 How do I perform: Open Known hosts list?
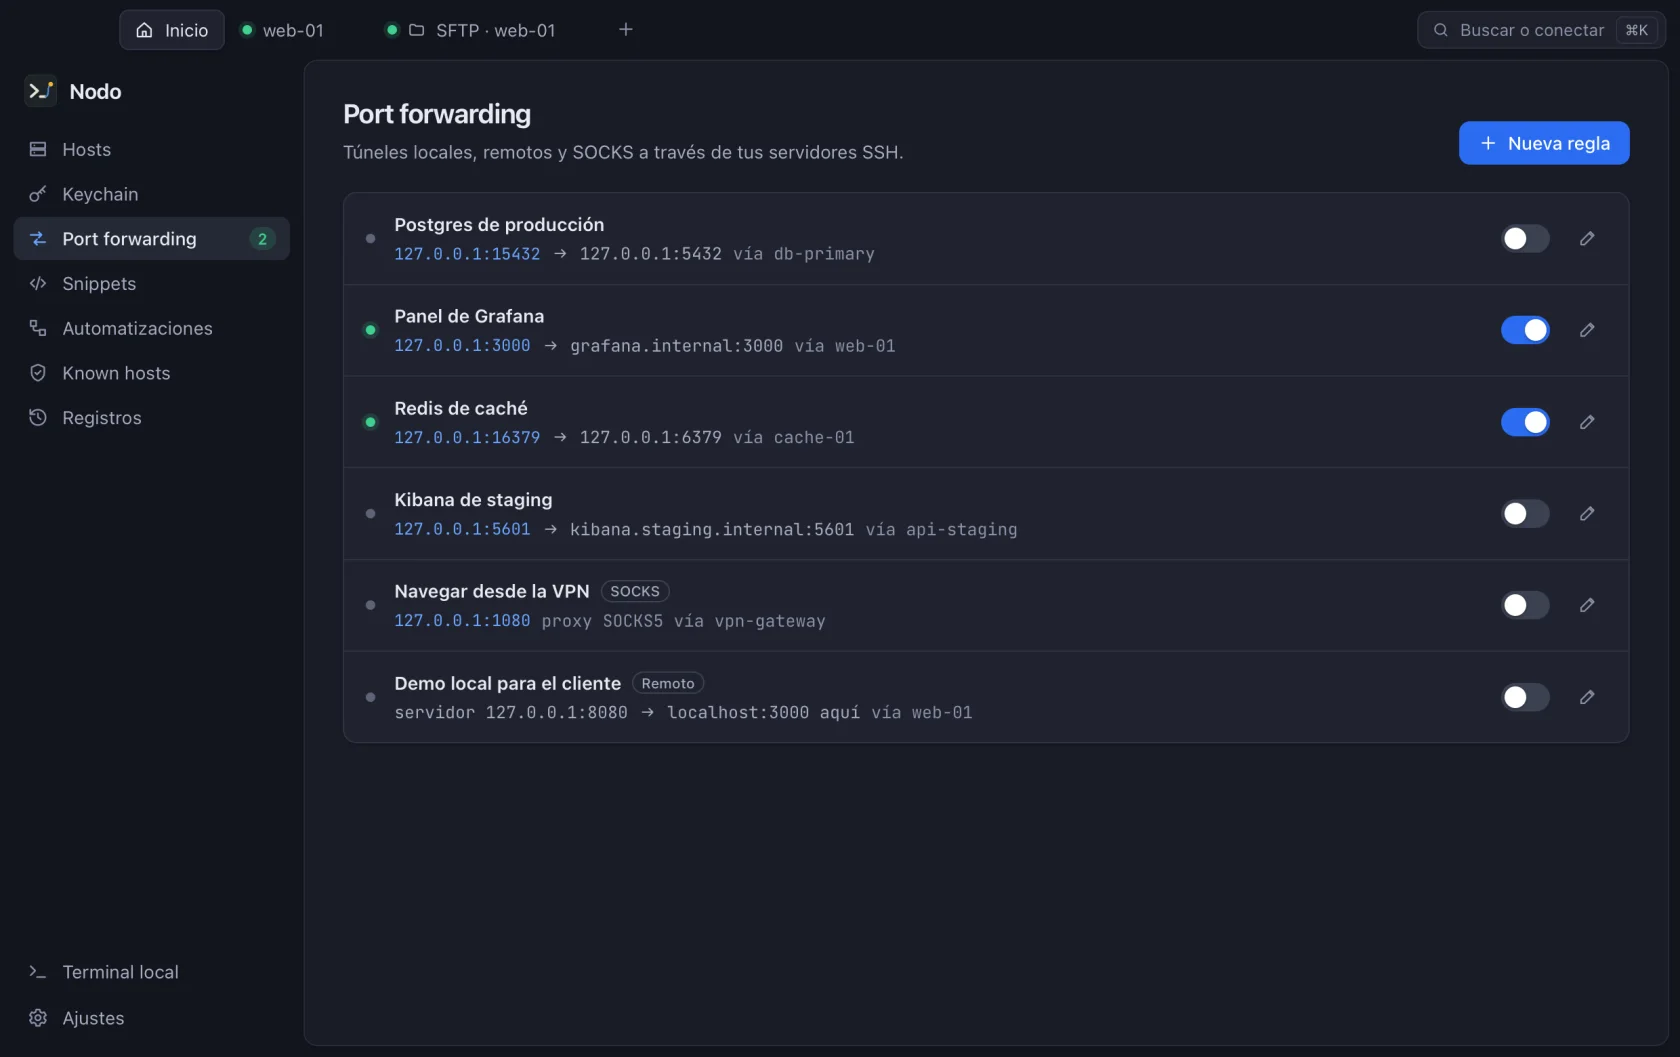(152, 373)
